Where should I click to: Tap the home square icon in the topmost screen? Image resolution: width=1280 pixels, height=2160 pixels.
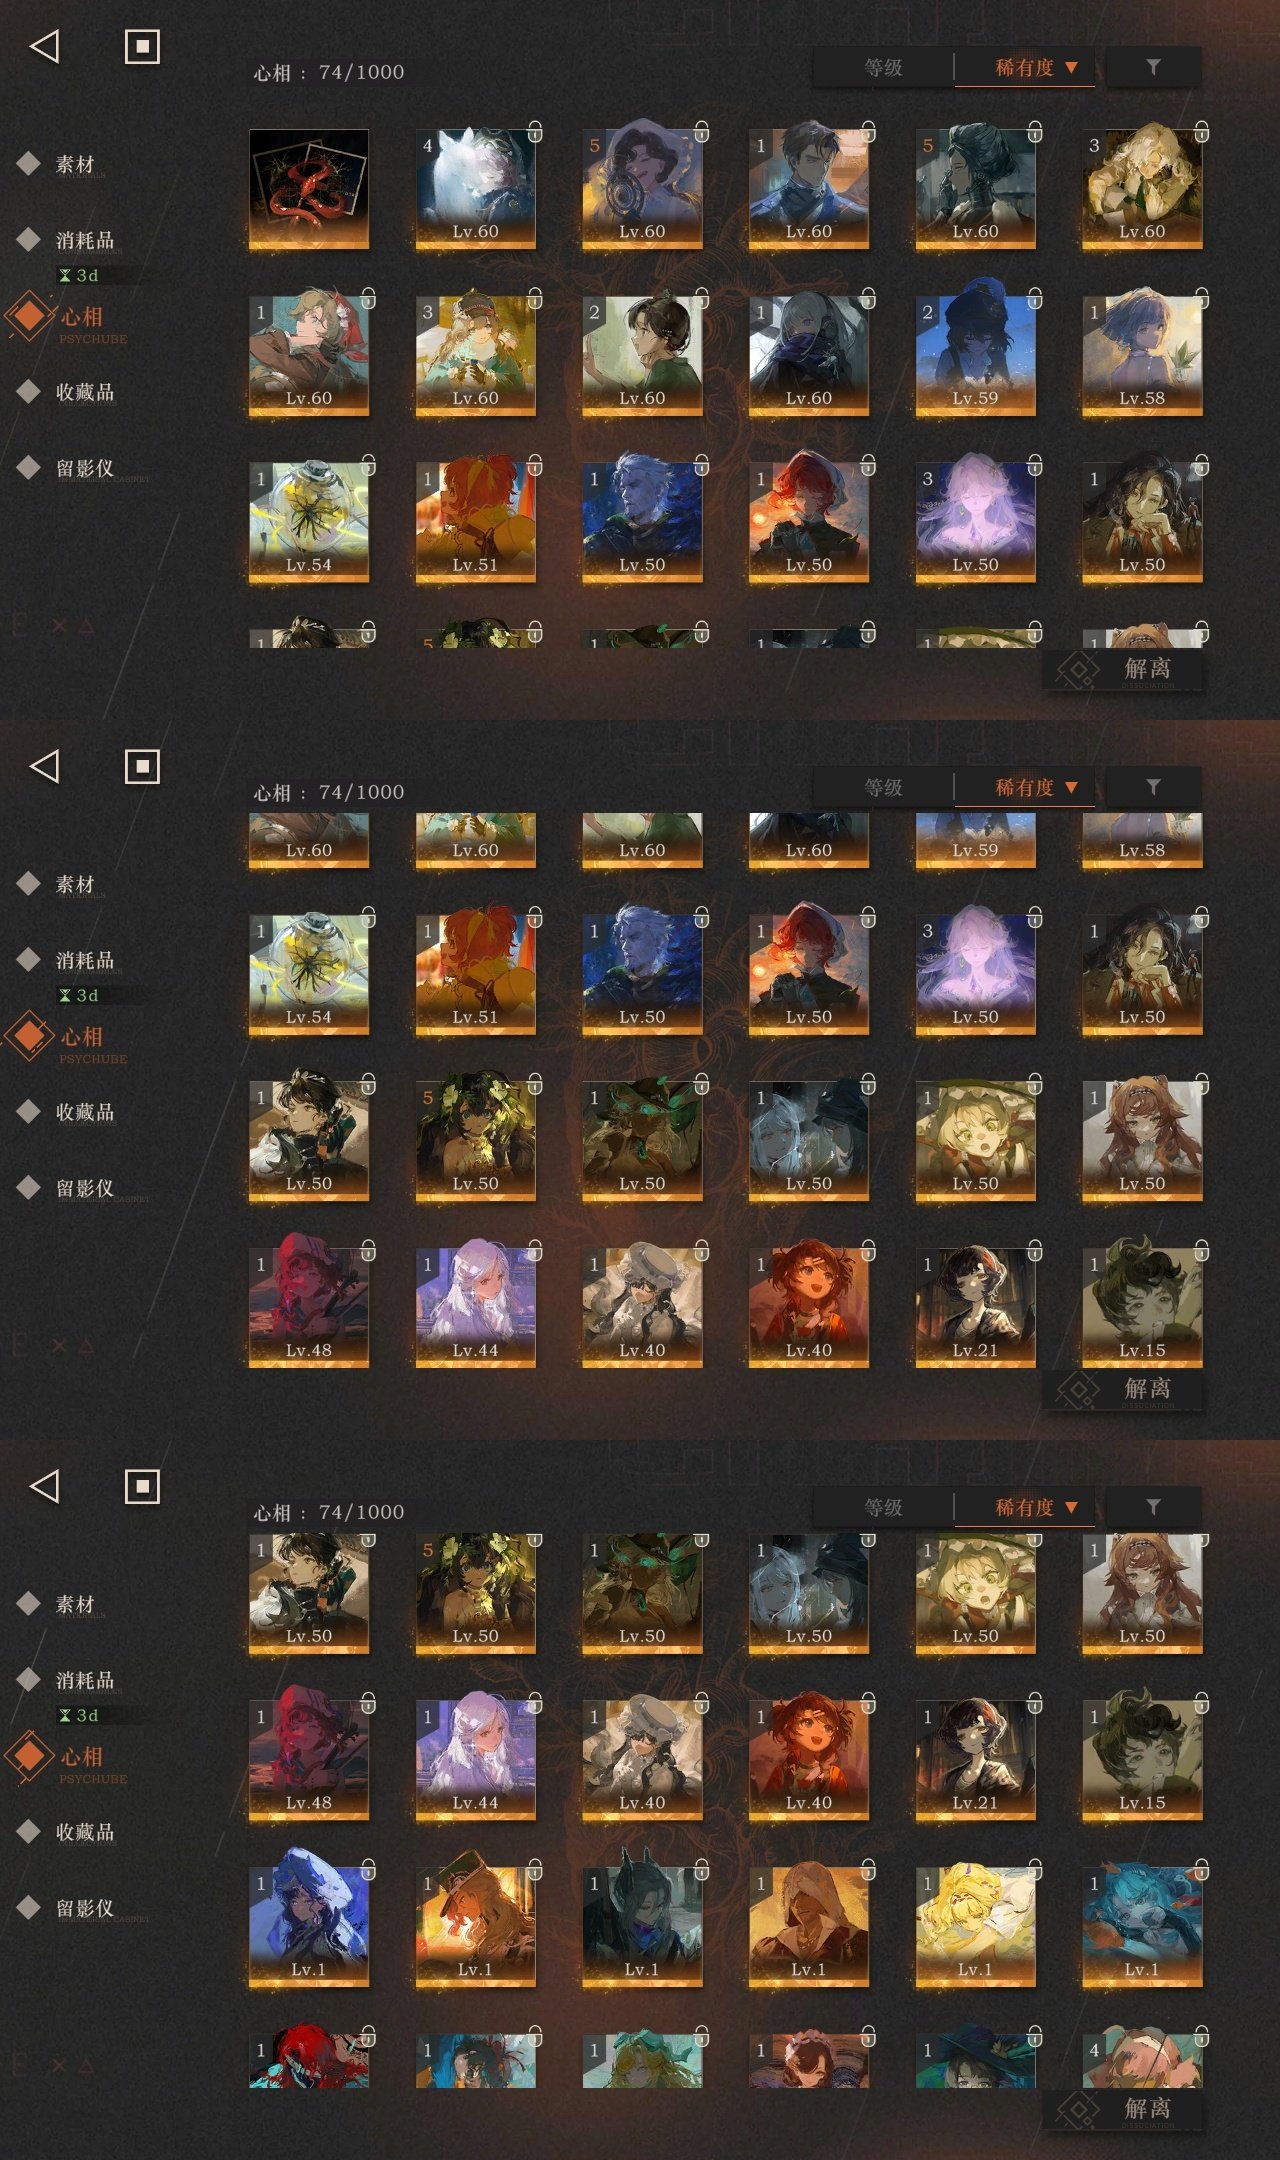(142, 46)
